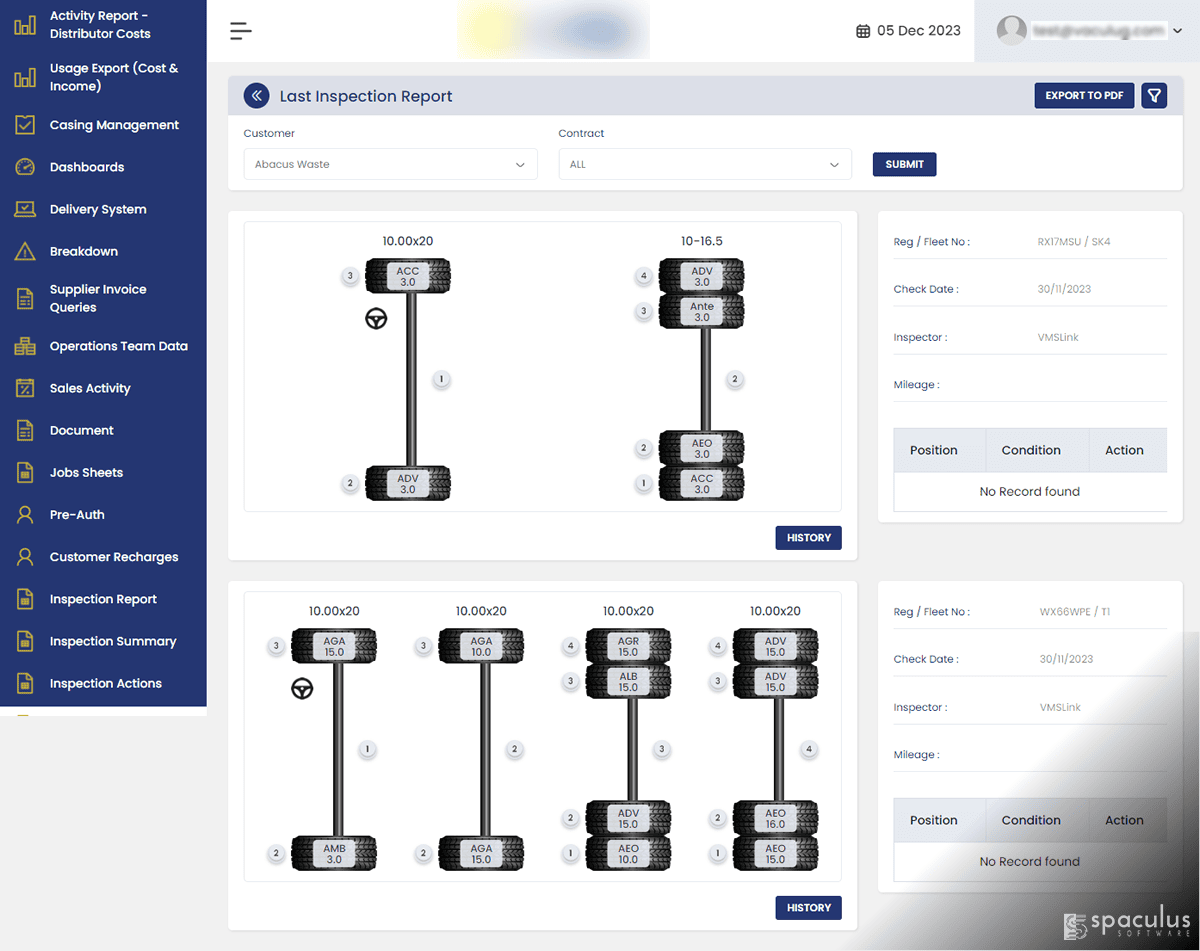Expand the user account dropdown arrow
Image resolution: width=1200 pixels, height=951 pixels.
1177,31
